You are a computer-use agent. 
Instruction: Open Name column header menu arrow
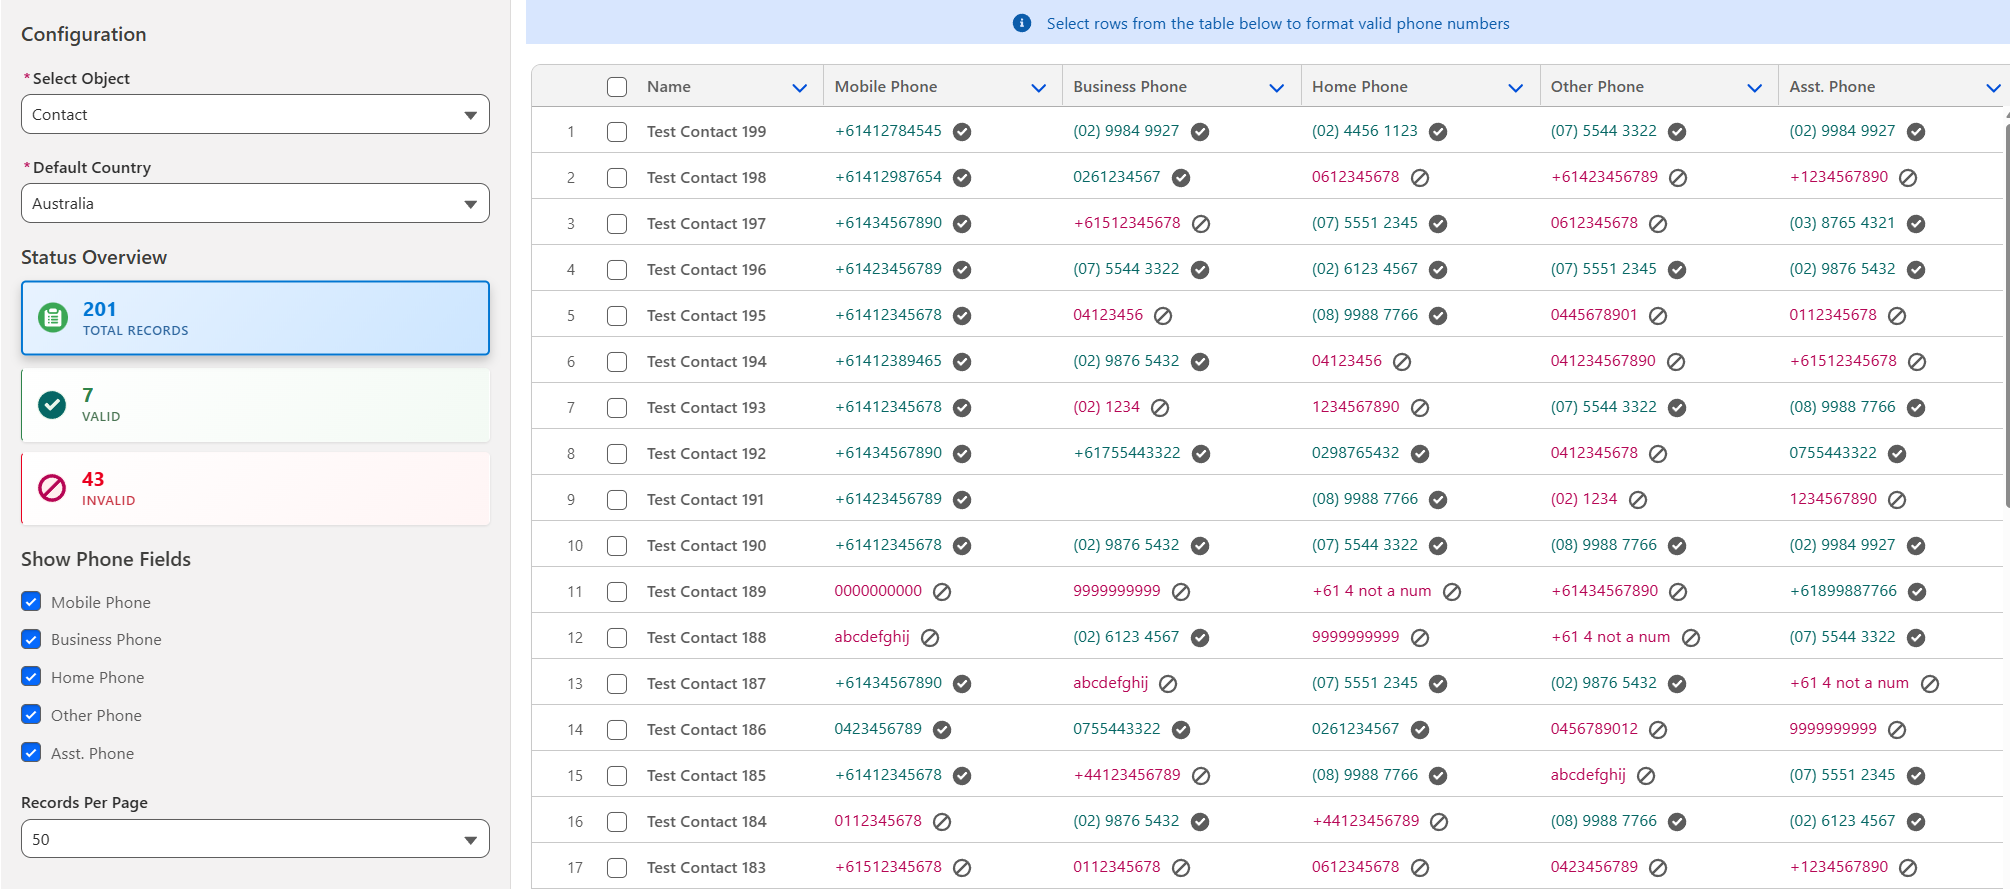coord(800,88)
